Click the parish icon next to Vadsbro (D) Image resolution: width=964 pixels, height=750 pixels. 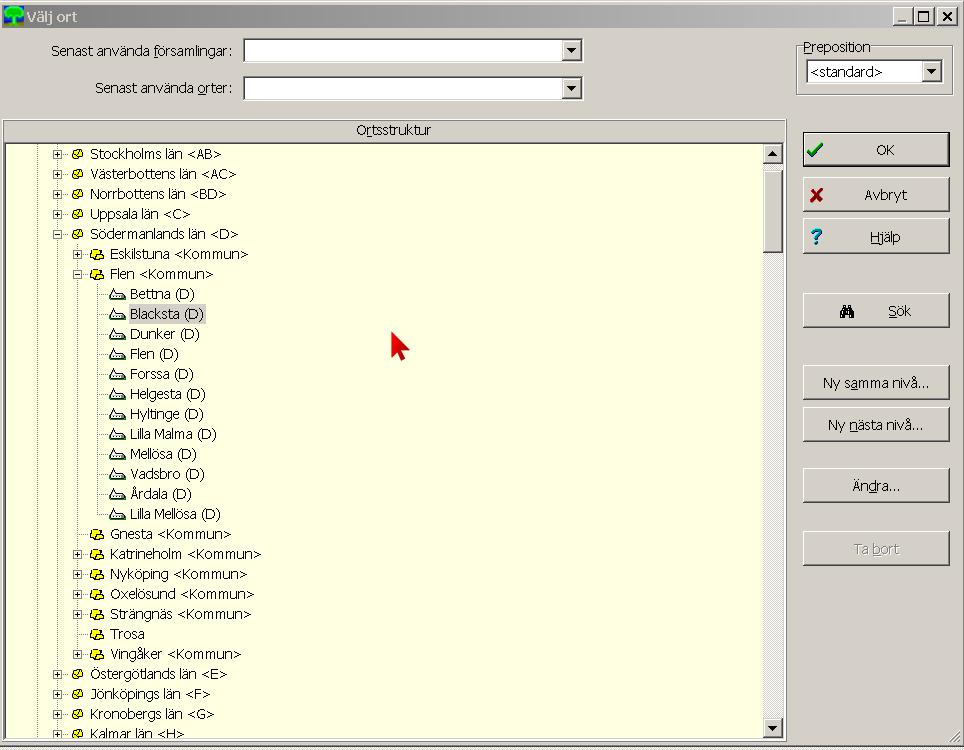pyautogui.click(x=117, y=475)
